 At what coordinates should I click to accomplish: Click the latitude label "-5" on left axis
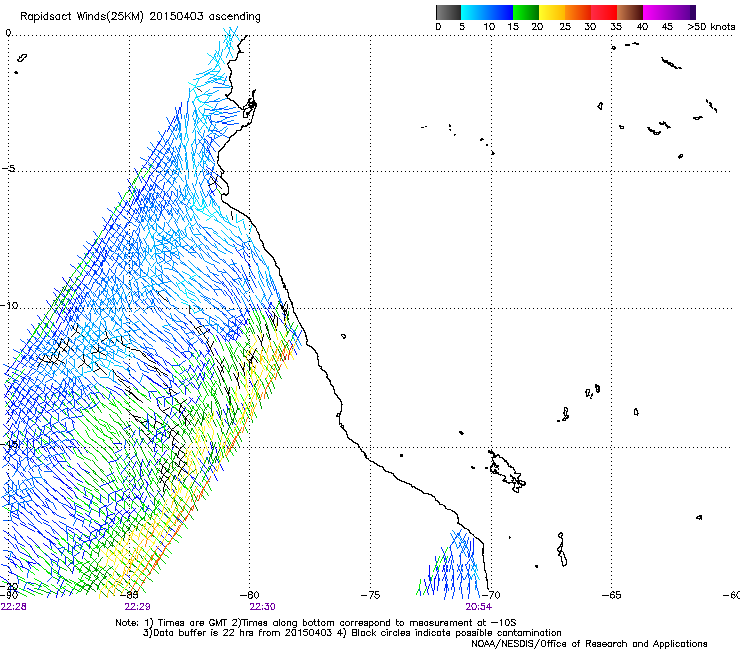[x=9, y=169]
